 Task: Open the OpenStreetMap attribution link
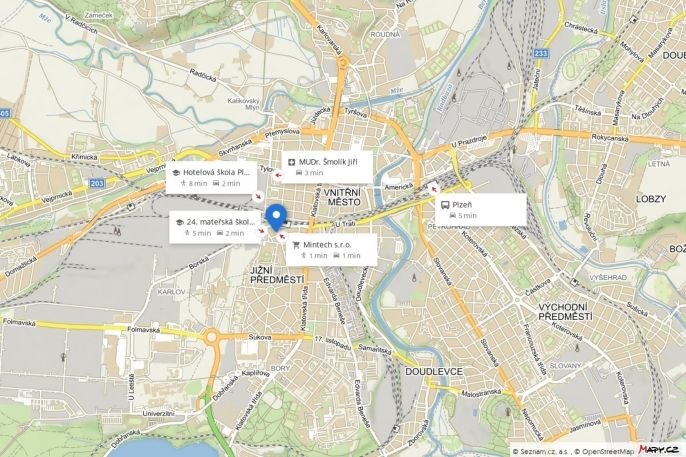(x=608, y=451)
